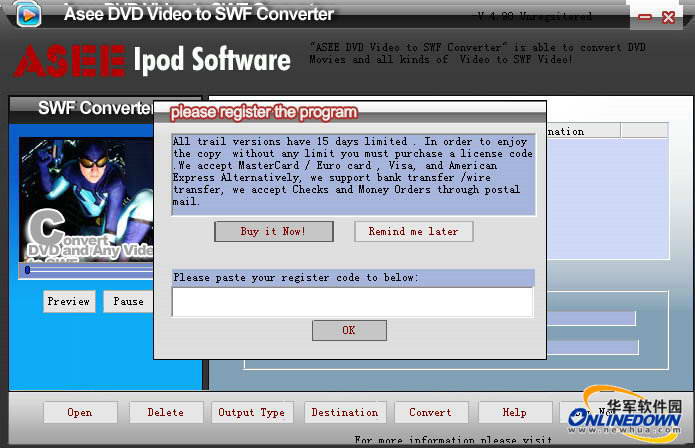Viewport: 695px width, 448px height.
Task: Start conversion with Convert button
Action: (x=431, y=412)
